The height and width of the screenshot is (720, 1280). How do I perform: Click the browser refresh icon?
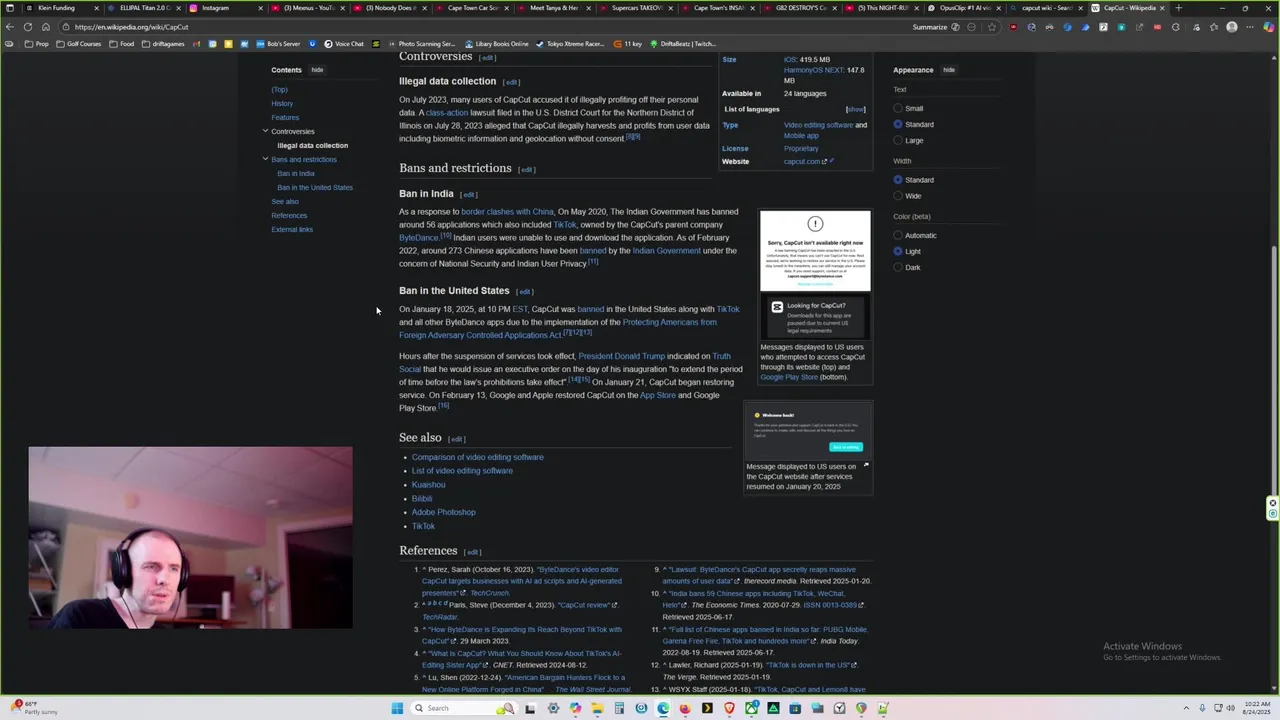pos(29,27)
